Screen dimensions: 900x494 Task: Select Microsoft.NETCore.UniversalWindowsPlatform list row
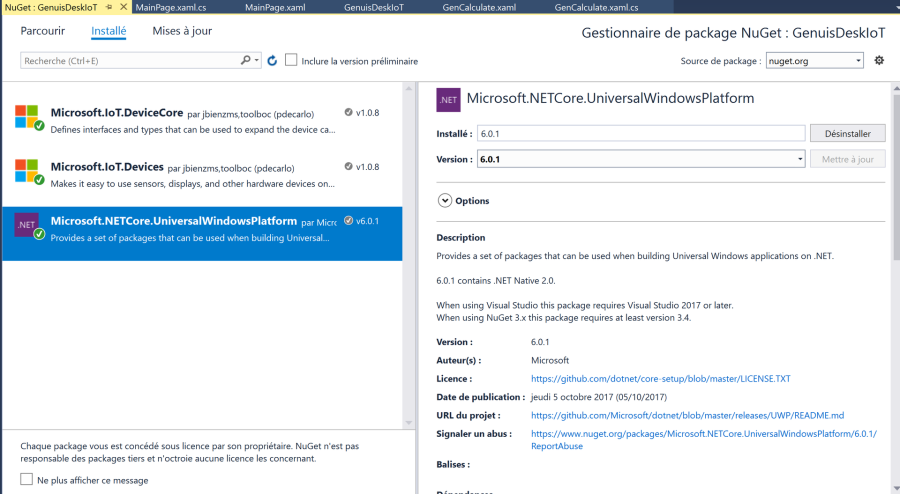coord(202,234)
